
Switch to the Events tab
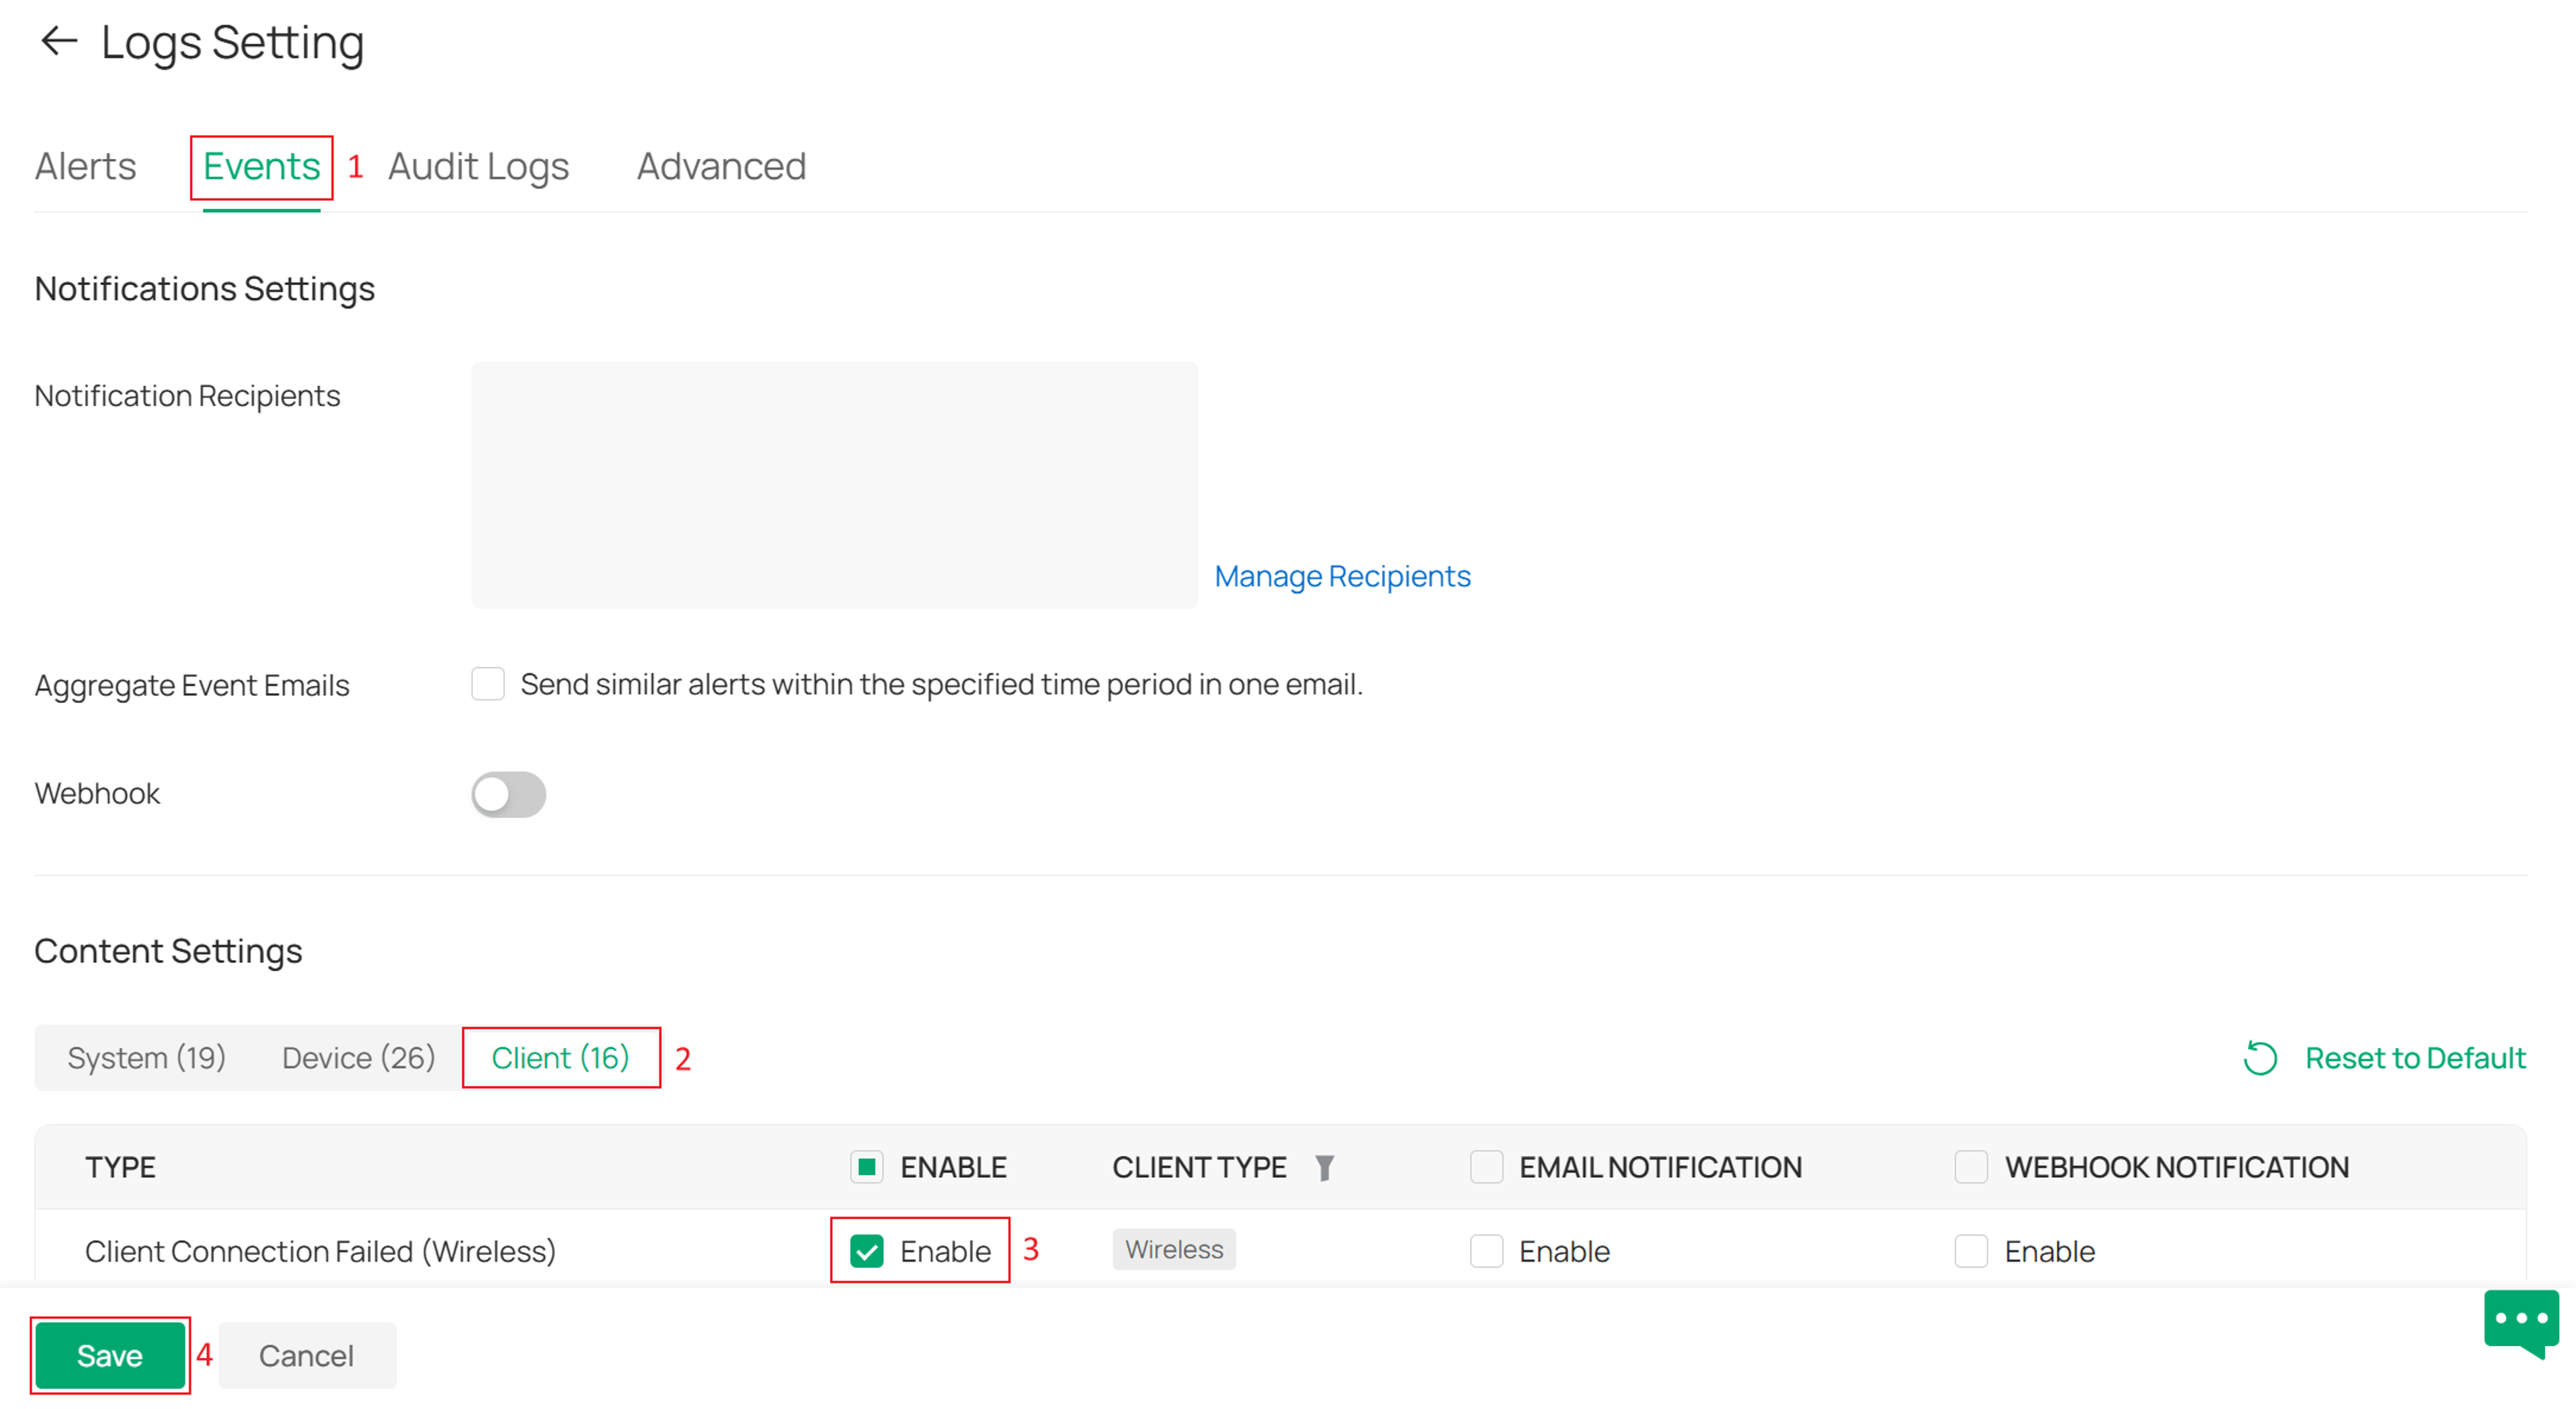pos(261,167)
